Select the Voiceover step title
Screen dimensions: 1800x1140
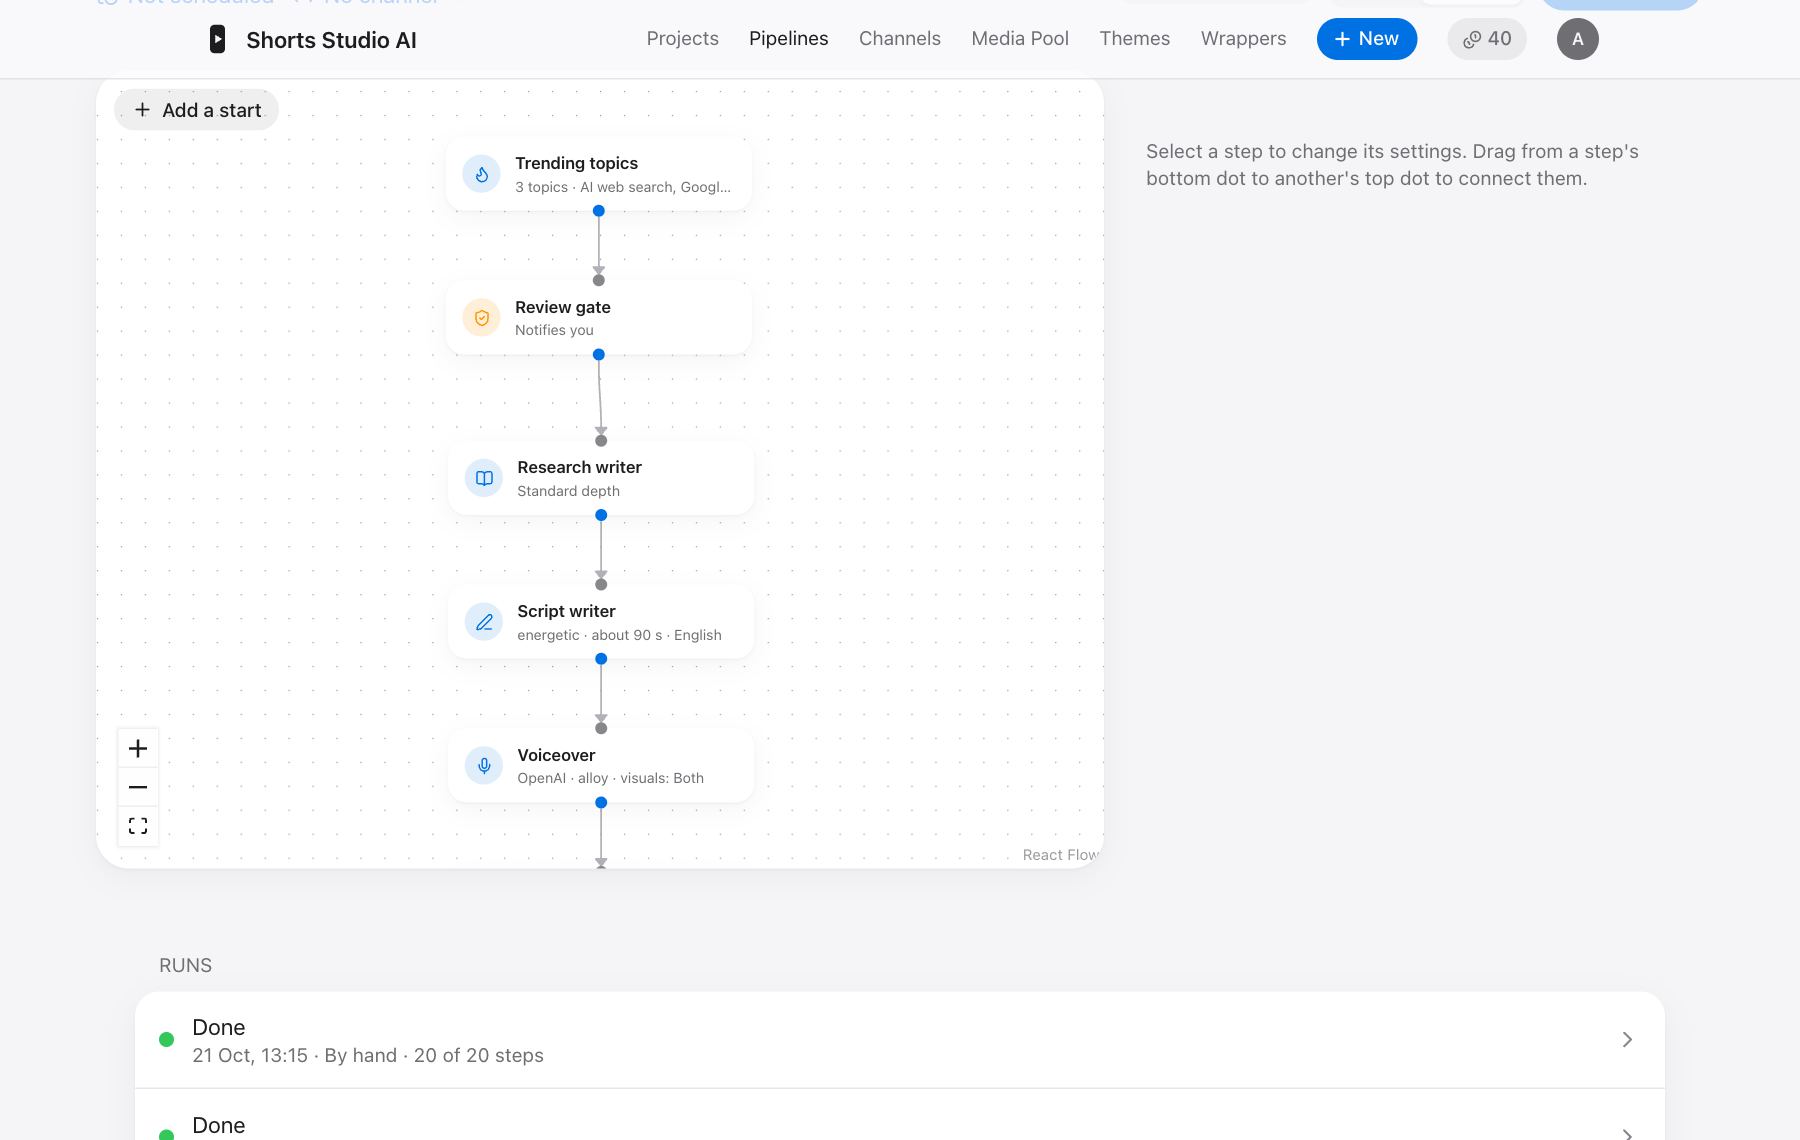[556, 755]
